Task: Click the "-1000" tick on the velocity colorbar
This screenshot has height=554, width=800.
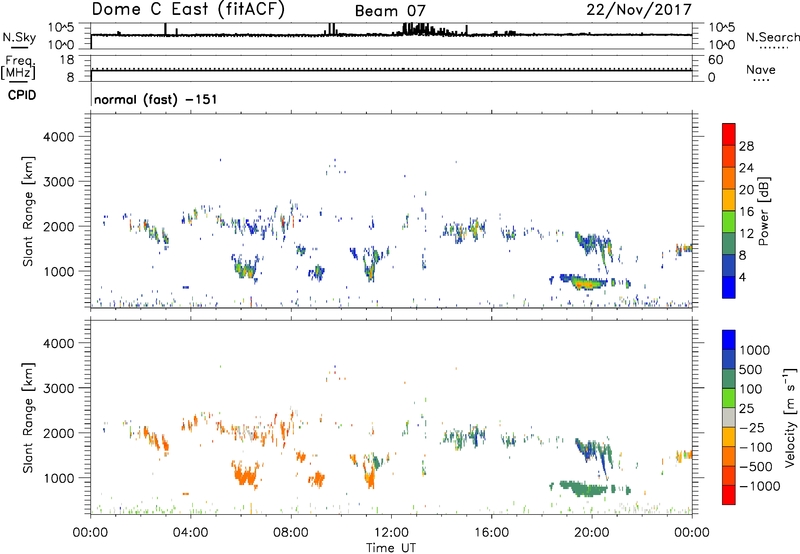Action: (x=759, y=486)
